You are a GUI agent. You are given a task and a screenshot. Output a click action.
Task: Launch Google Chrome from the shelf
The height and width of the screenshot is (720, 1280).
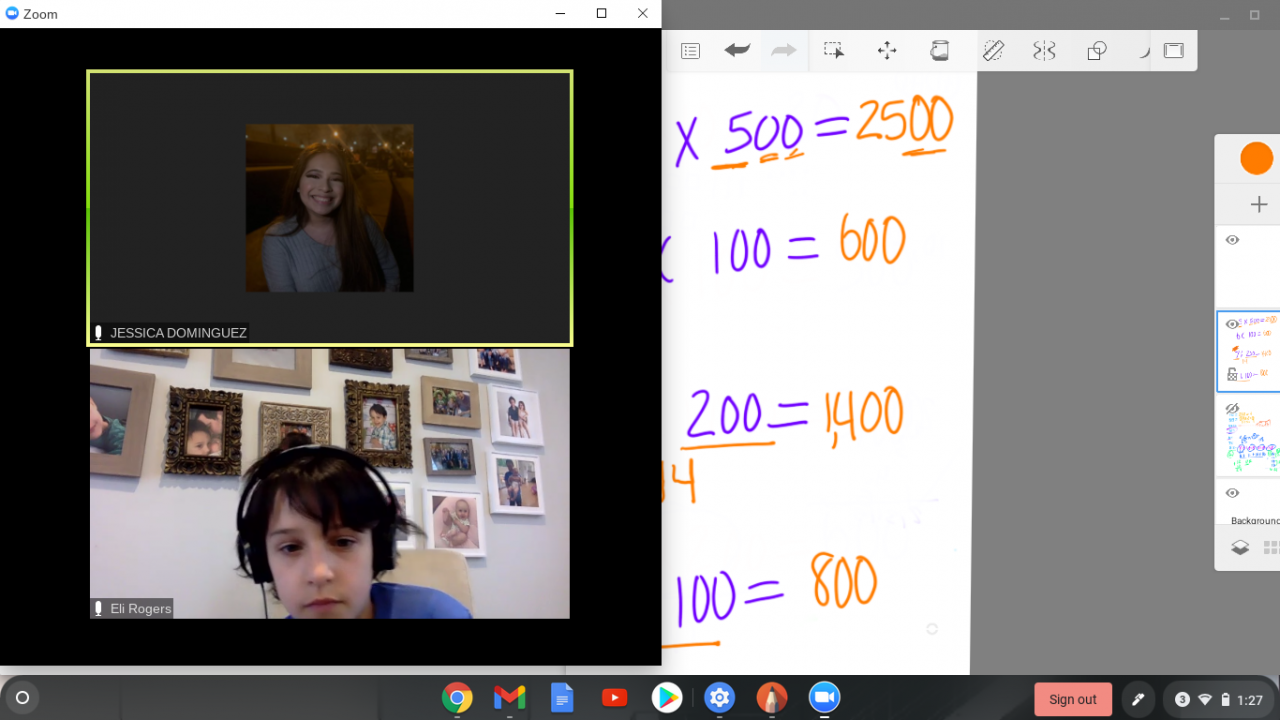pyautogui.click(x=457, y=698)
